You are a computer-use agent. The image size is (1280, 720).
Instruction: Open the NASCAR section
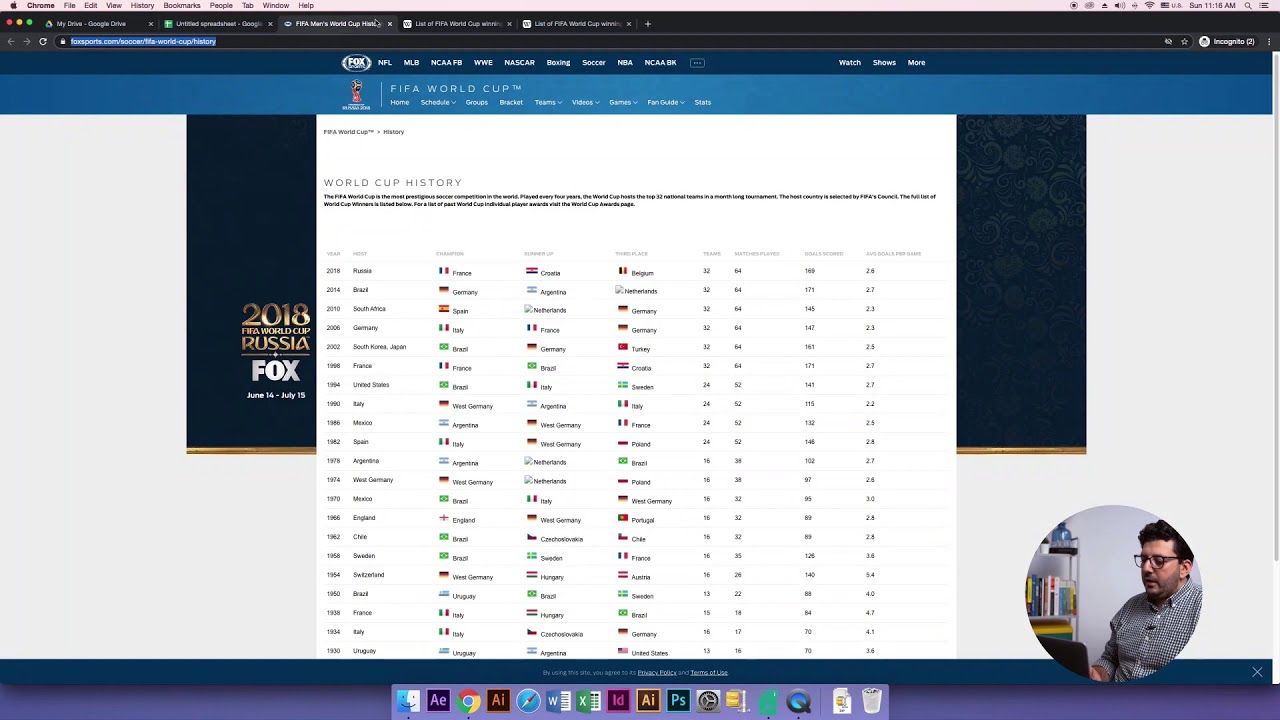pos(519,62)
